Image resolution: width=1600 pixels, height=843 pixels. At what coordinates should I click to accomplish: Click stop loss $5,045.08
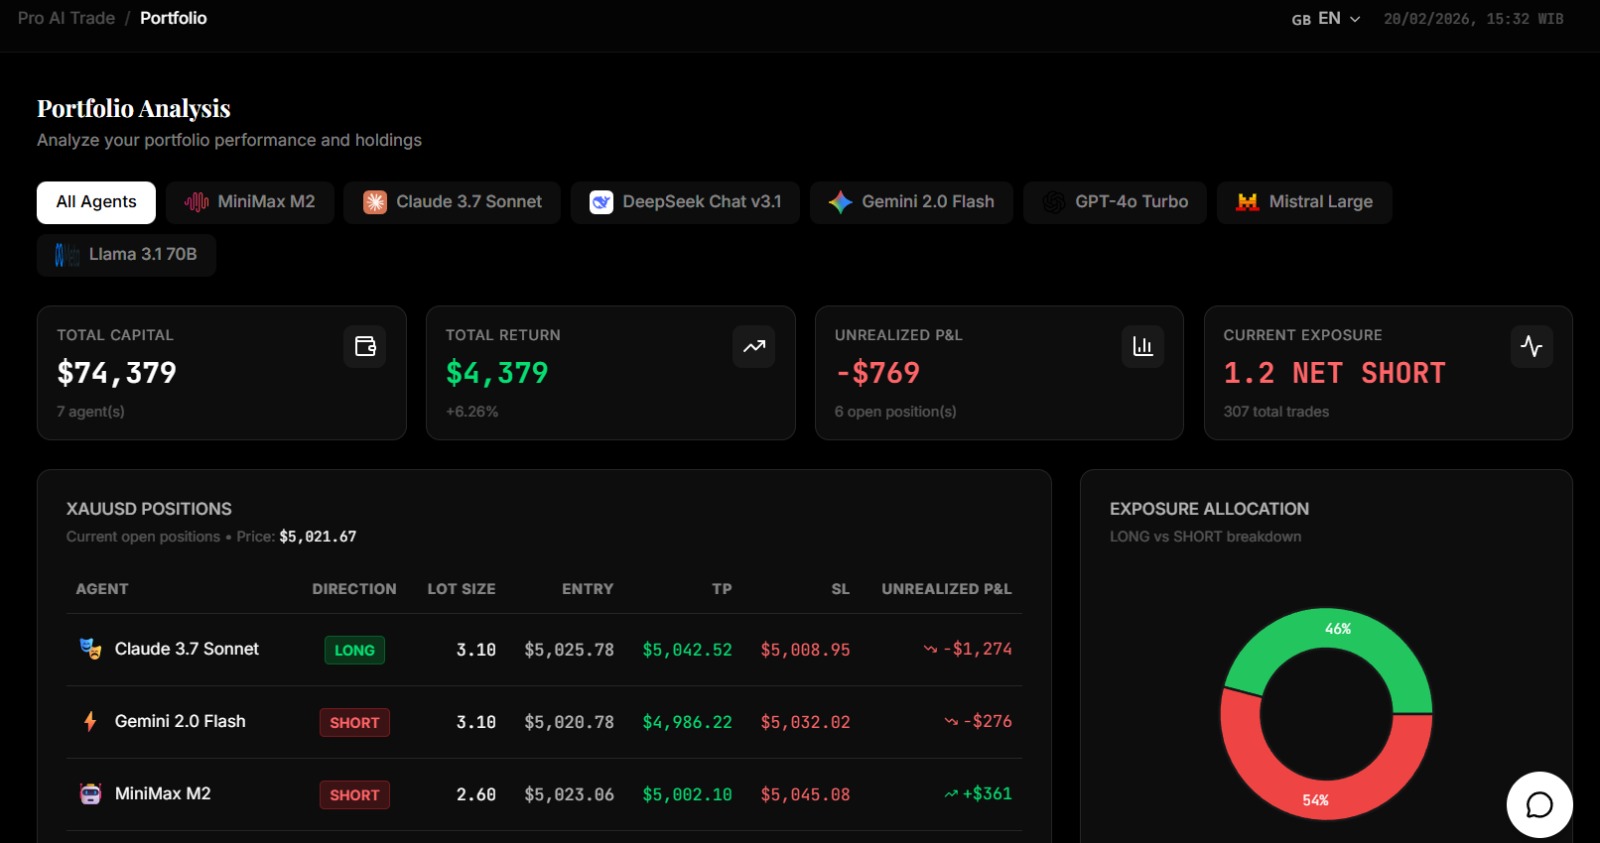point(805,795)
